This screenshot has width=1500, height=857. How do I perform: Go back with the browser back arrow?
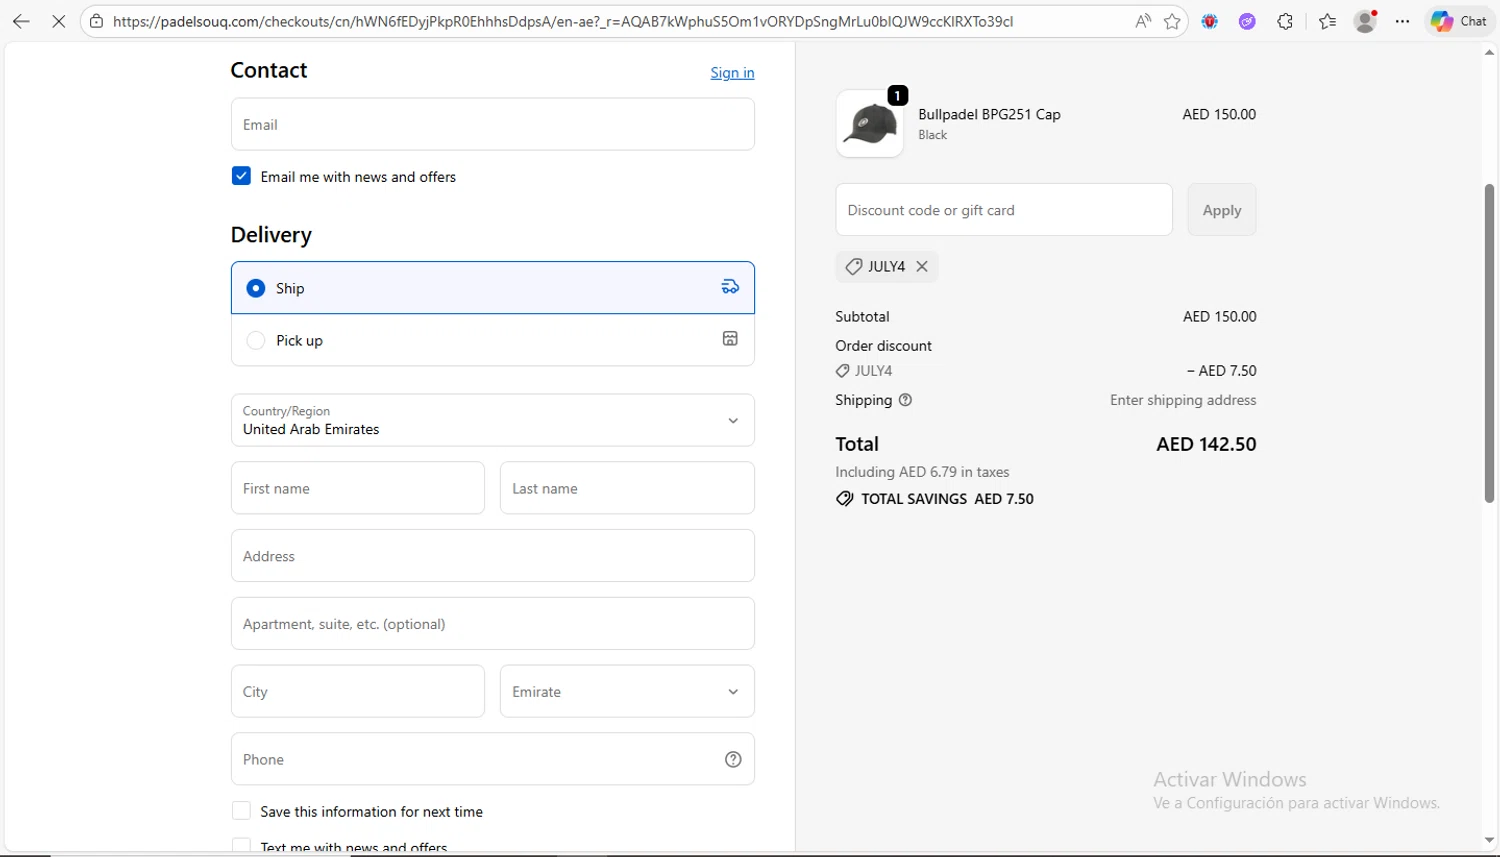21,21
